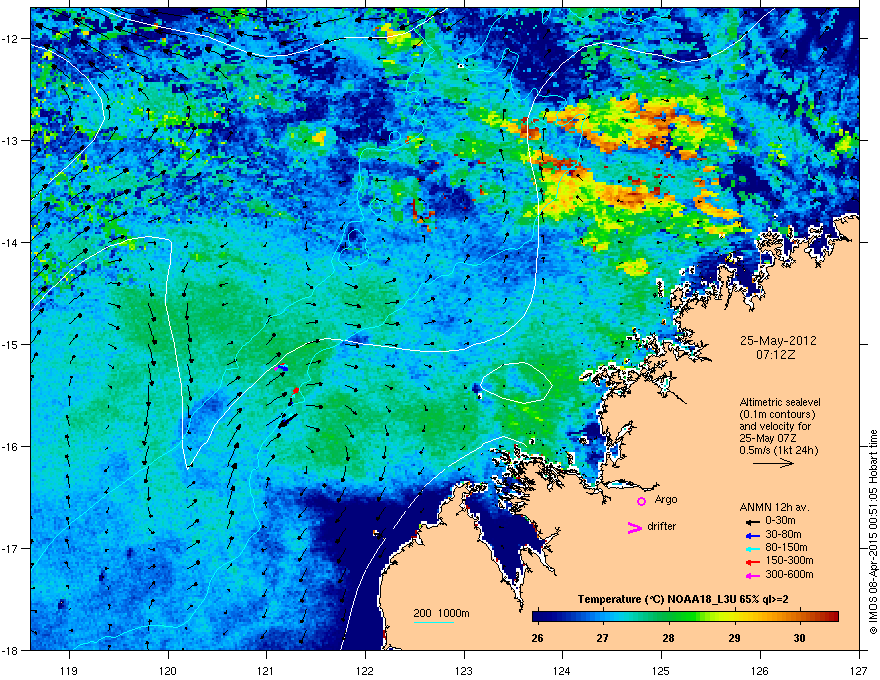Click the '300-600m' depth label
This screenshot has height=680, width=880.
(789, 574)
